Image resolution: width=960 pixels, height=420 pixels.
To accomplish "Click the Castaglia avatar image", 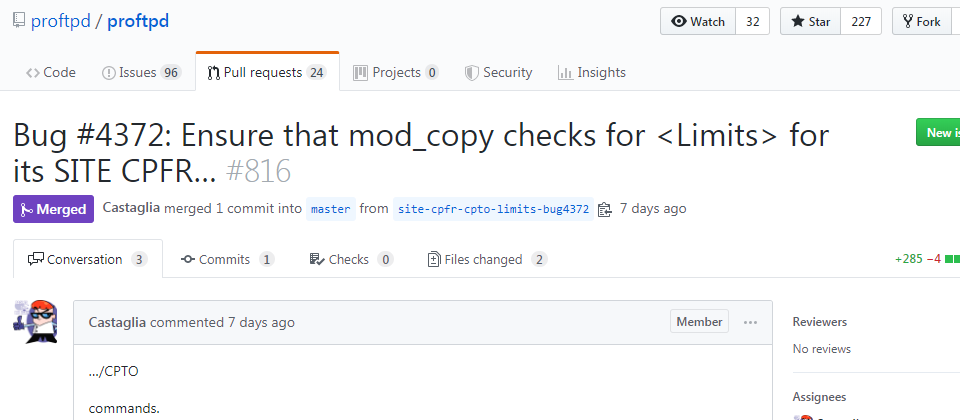I will pyautogui.click(x=35, y=322).
